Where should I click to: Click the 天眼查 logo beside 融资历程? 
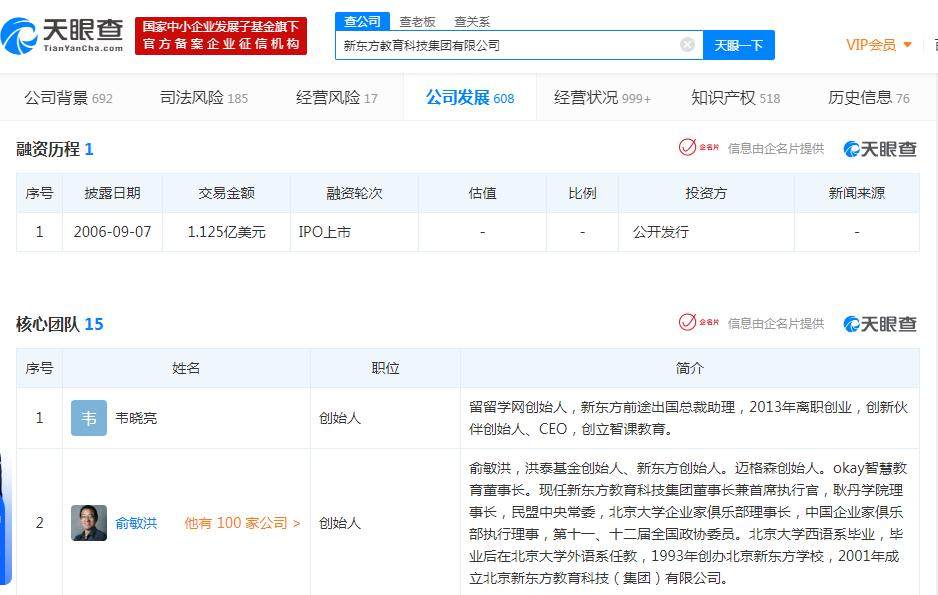point(879,149)
